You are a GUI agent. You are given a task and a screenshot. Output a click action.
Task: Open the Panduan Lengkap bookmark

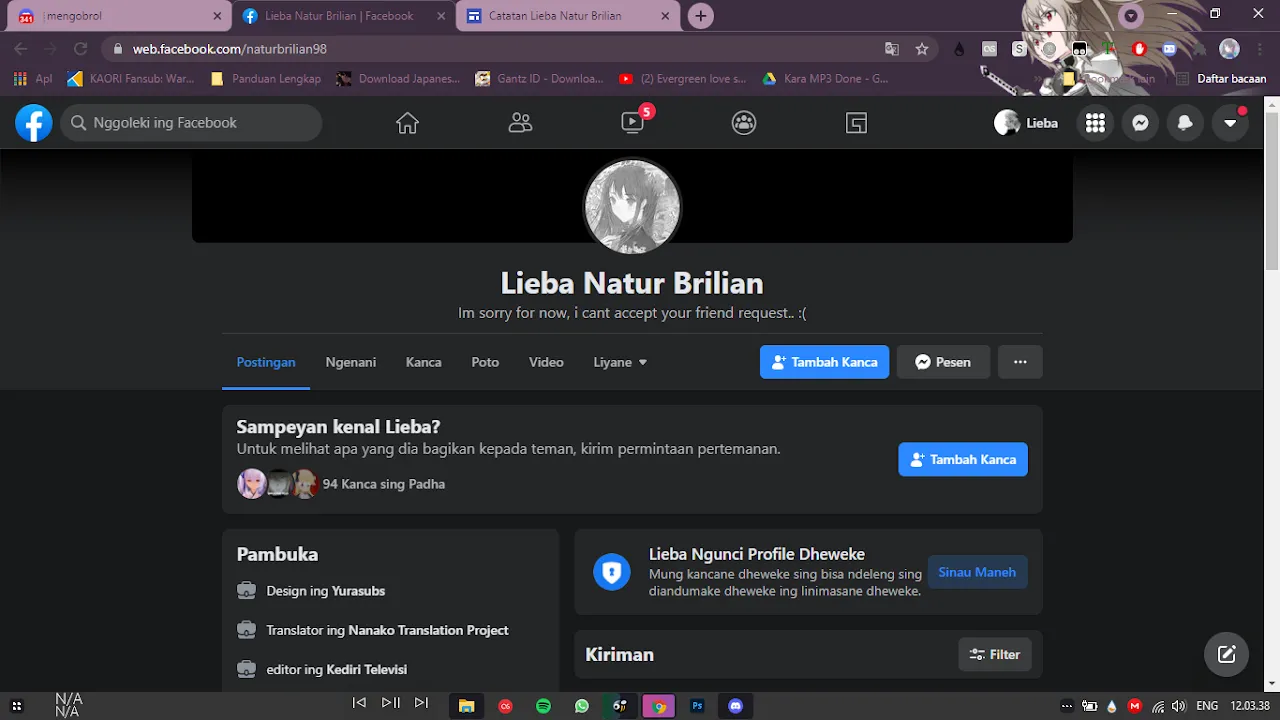(x=266, y=78)
